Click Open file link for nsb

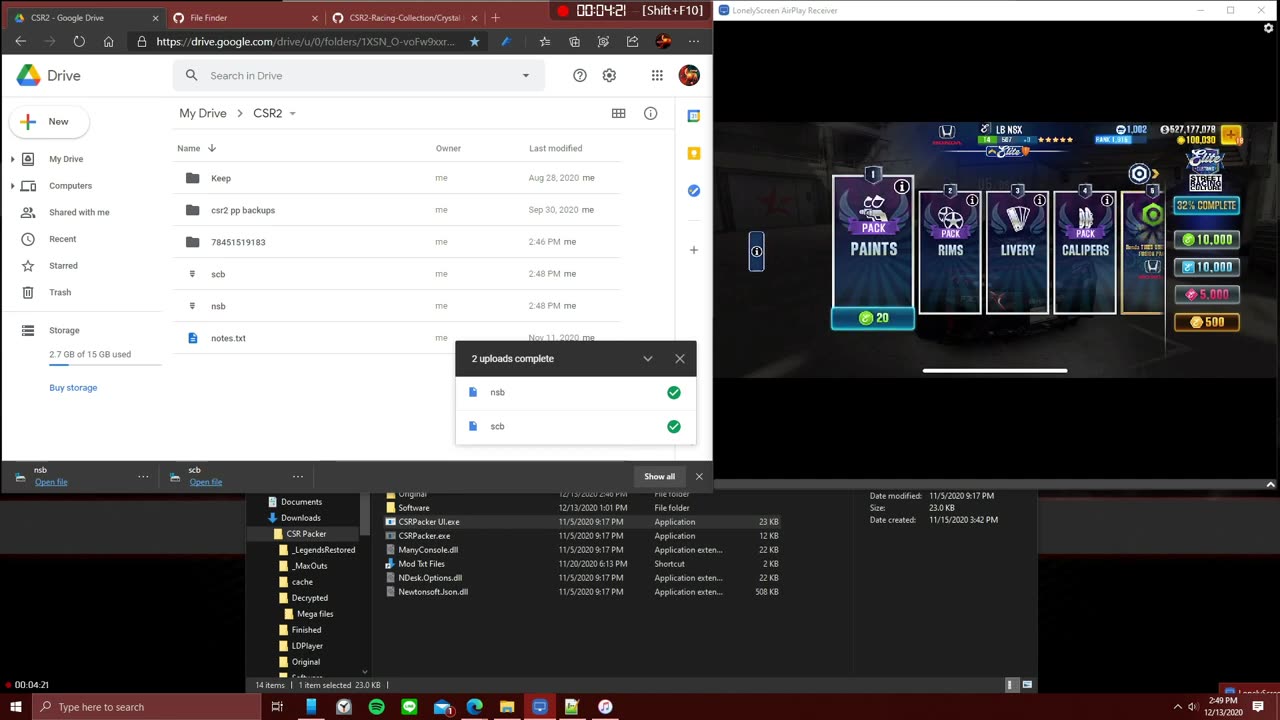click(x=51, y=482)
